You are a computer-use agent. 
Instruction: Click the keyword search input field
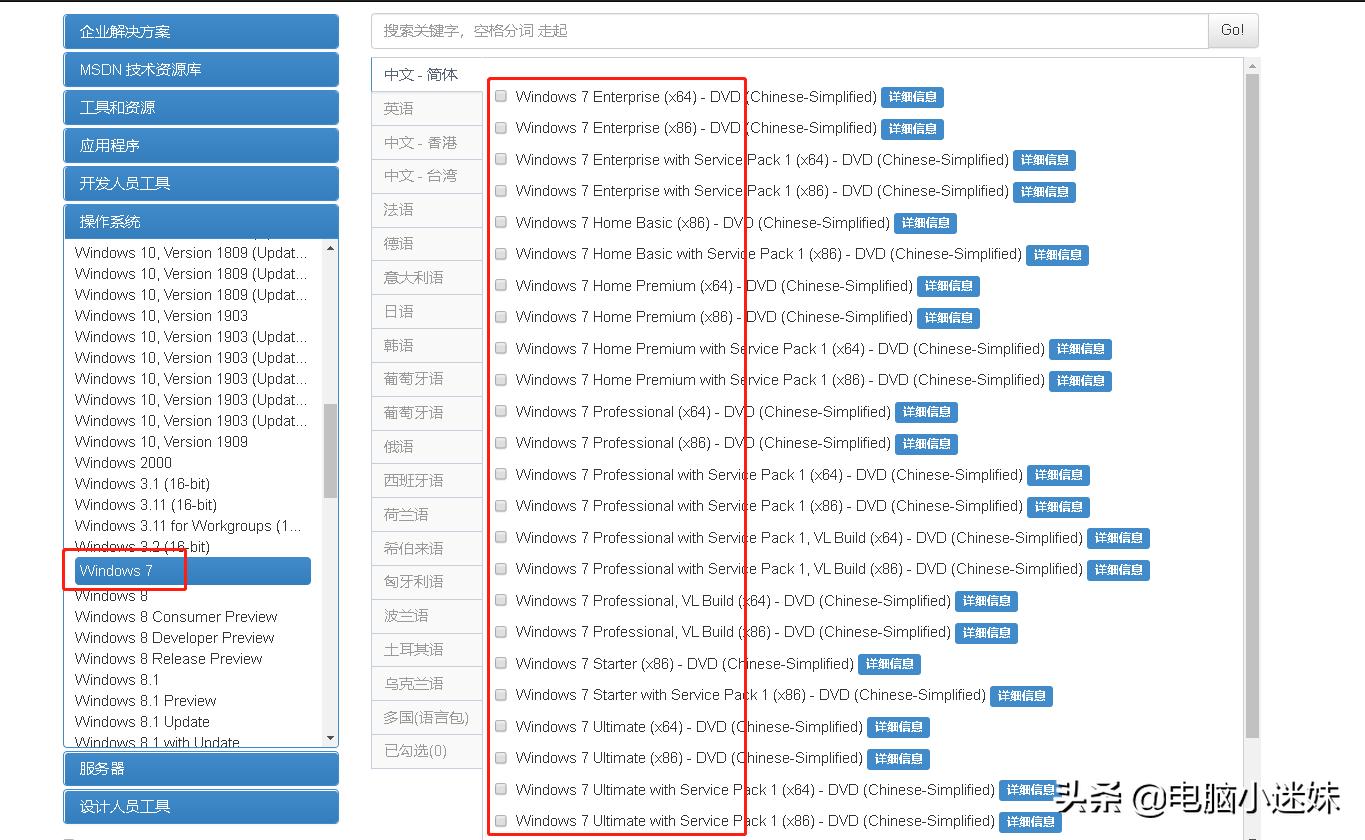coord(788,31)
